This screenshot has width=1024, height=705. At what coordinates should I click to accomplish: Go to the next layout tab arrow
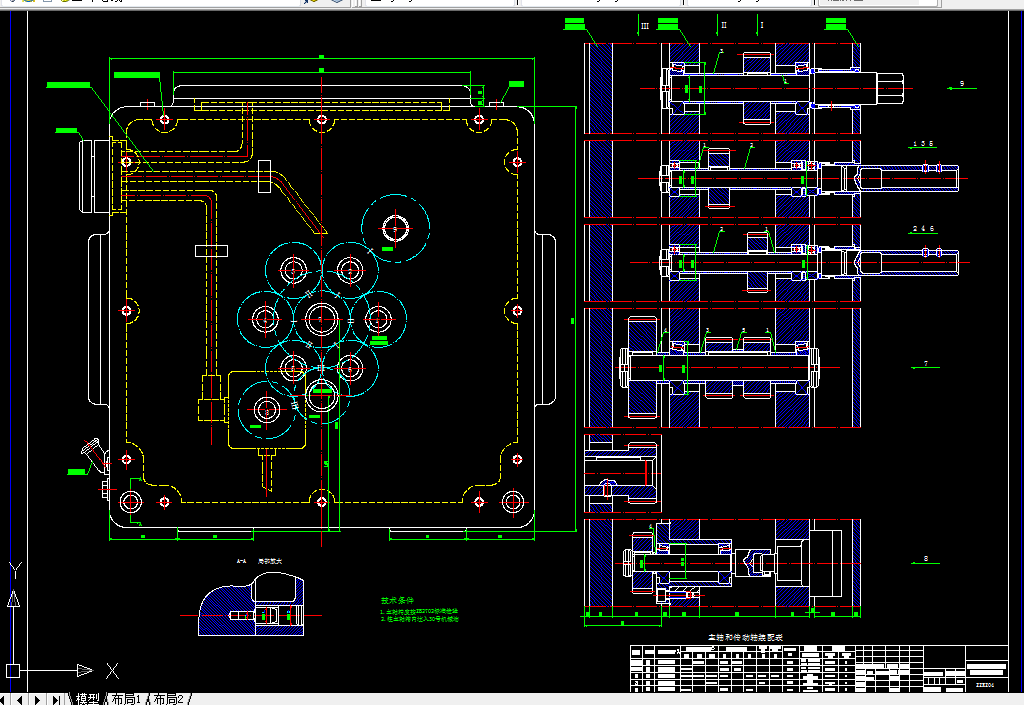click(x=38, y=700)
